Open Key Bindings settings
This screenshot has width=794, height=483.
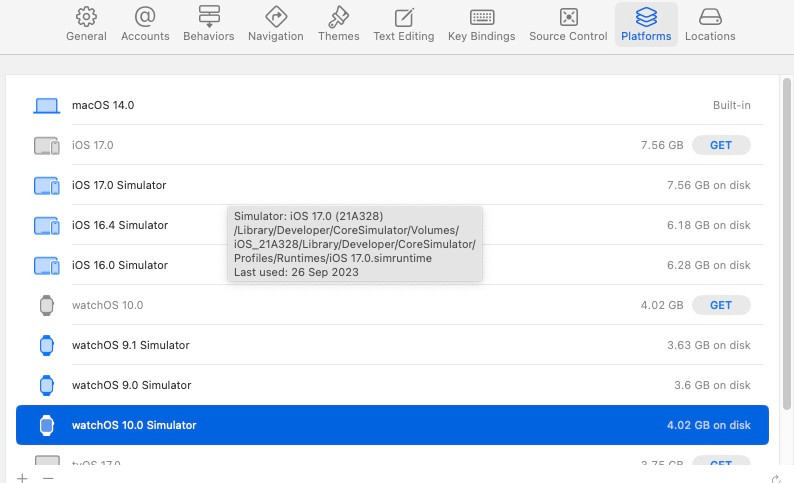point(481,17)
